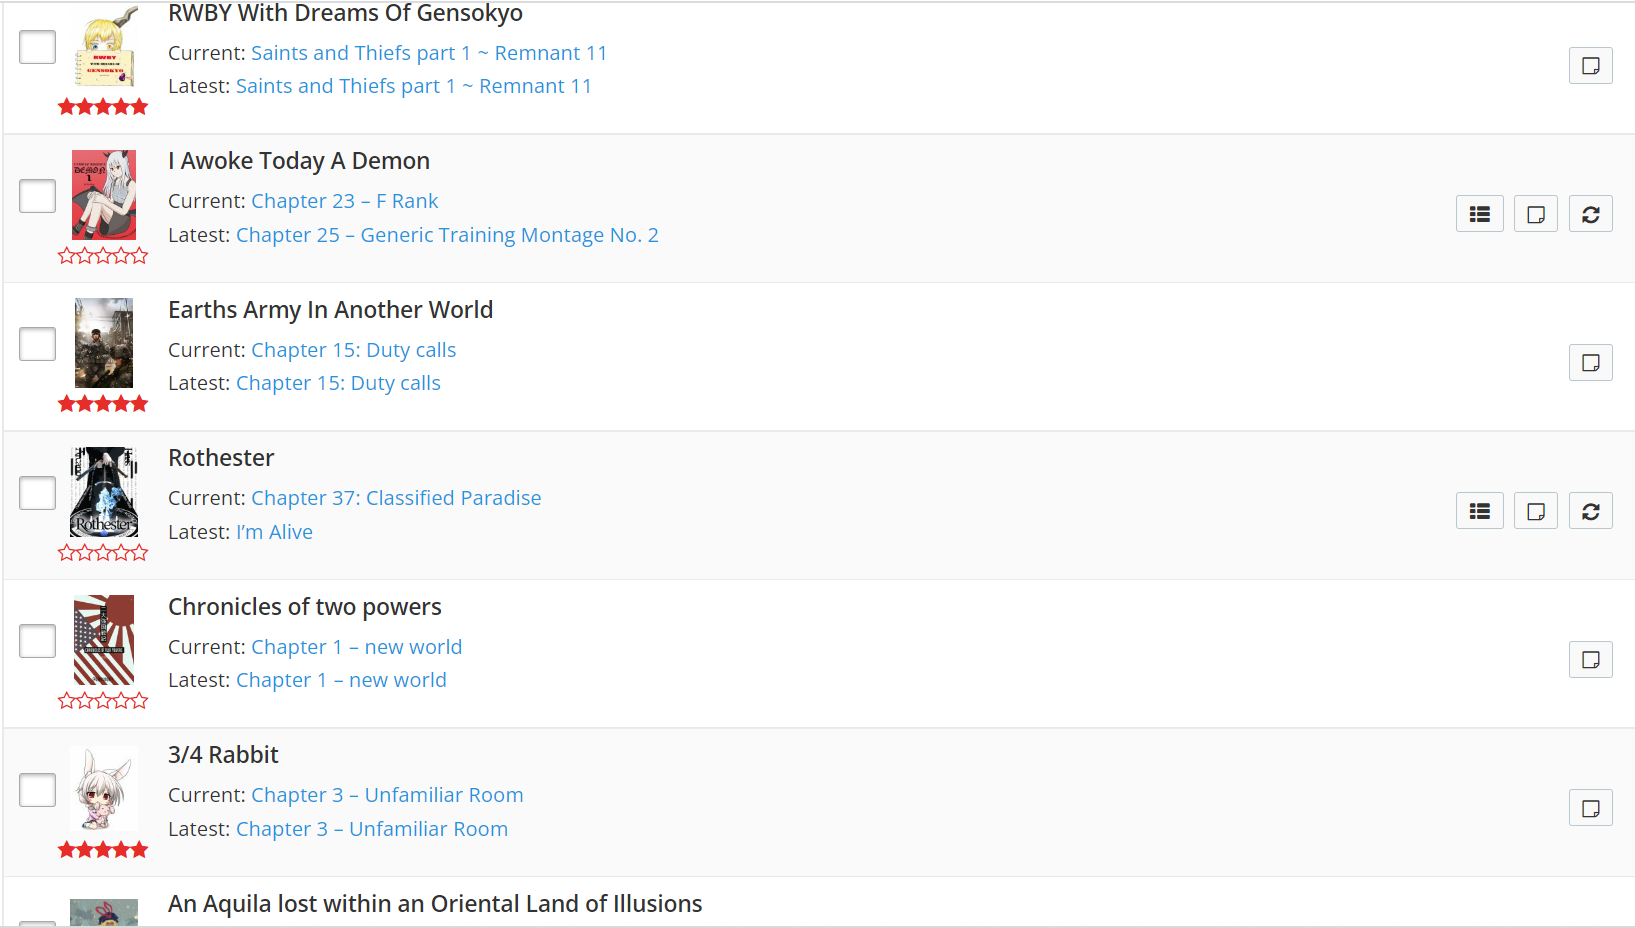This screenshot has width=1635, height=928.
Task: Click the star rating under Rothester cover
Action: pos(103,552)
